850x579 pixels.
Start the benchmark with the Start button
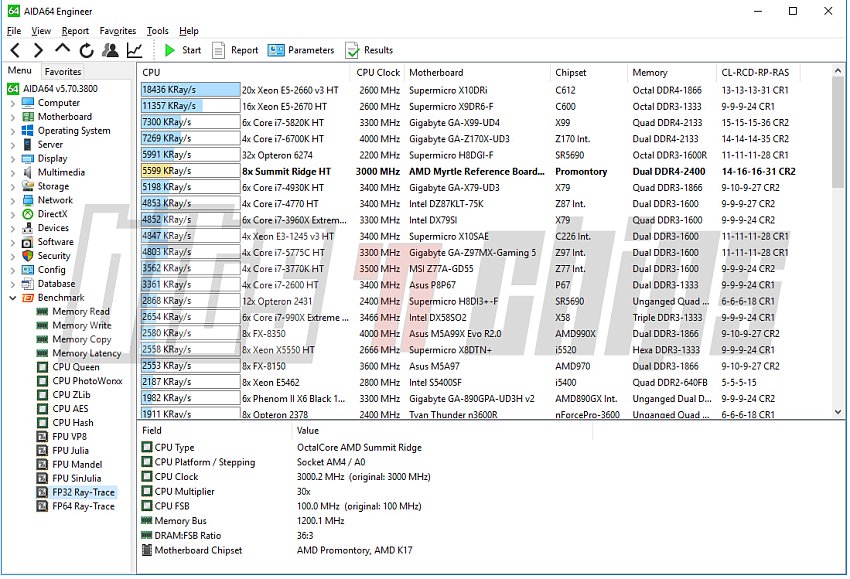tap(182, 50)
